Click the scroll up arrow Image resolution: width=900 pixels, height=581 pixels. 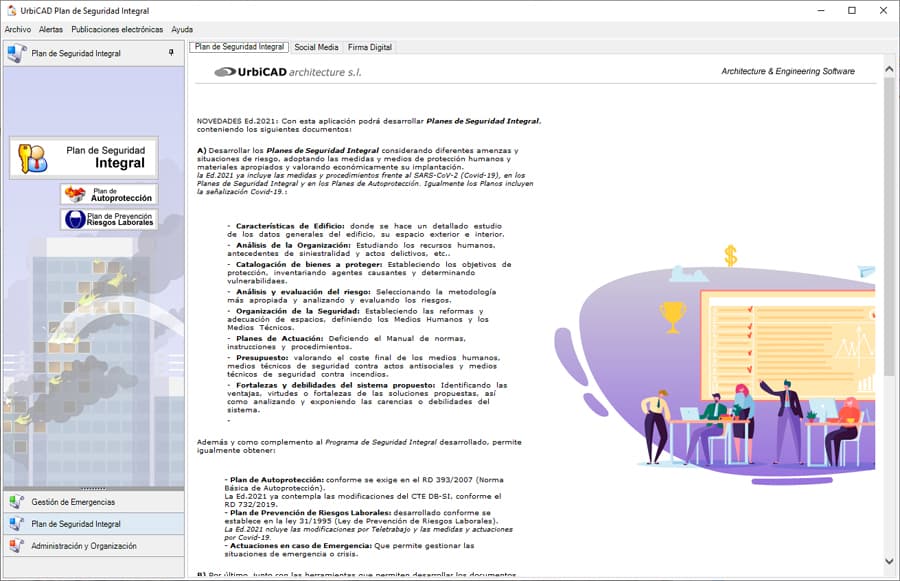click(x=889, y=69)
